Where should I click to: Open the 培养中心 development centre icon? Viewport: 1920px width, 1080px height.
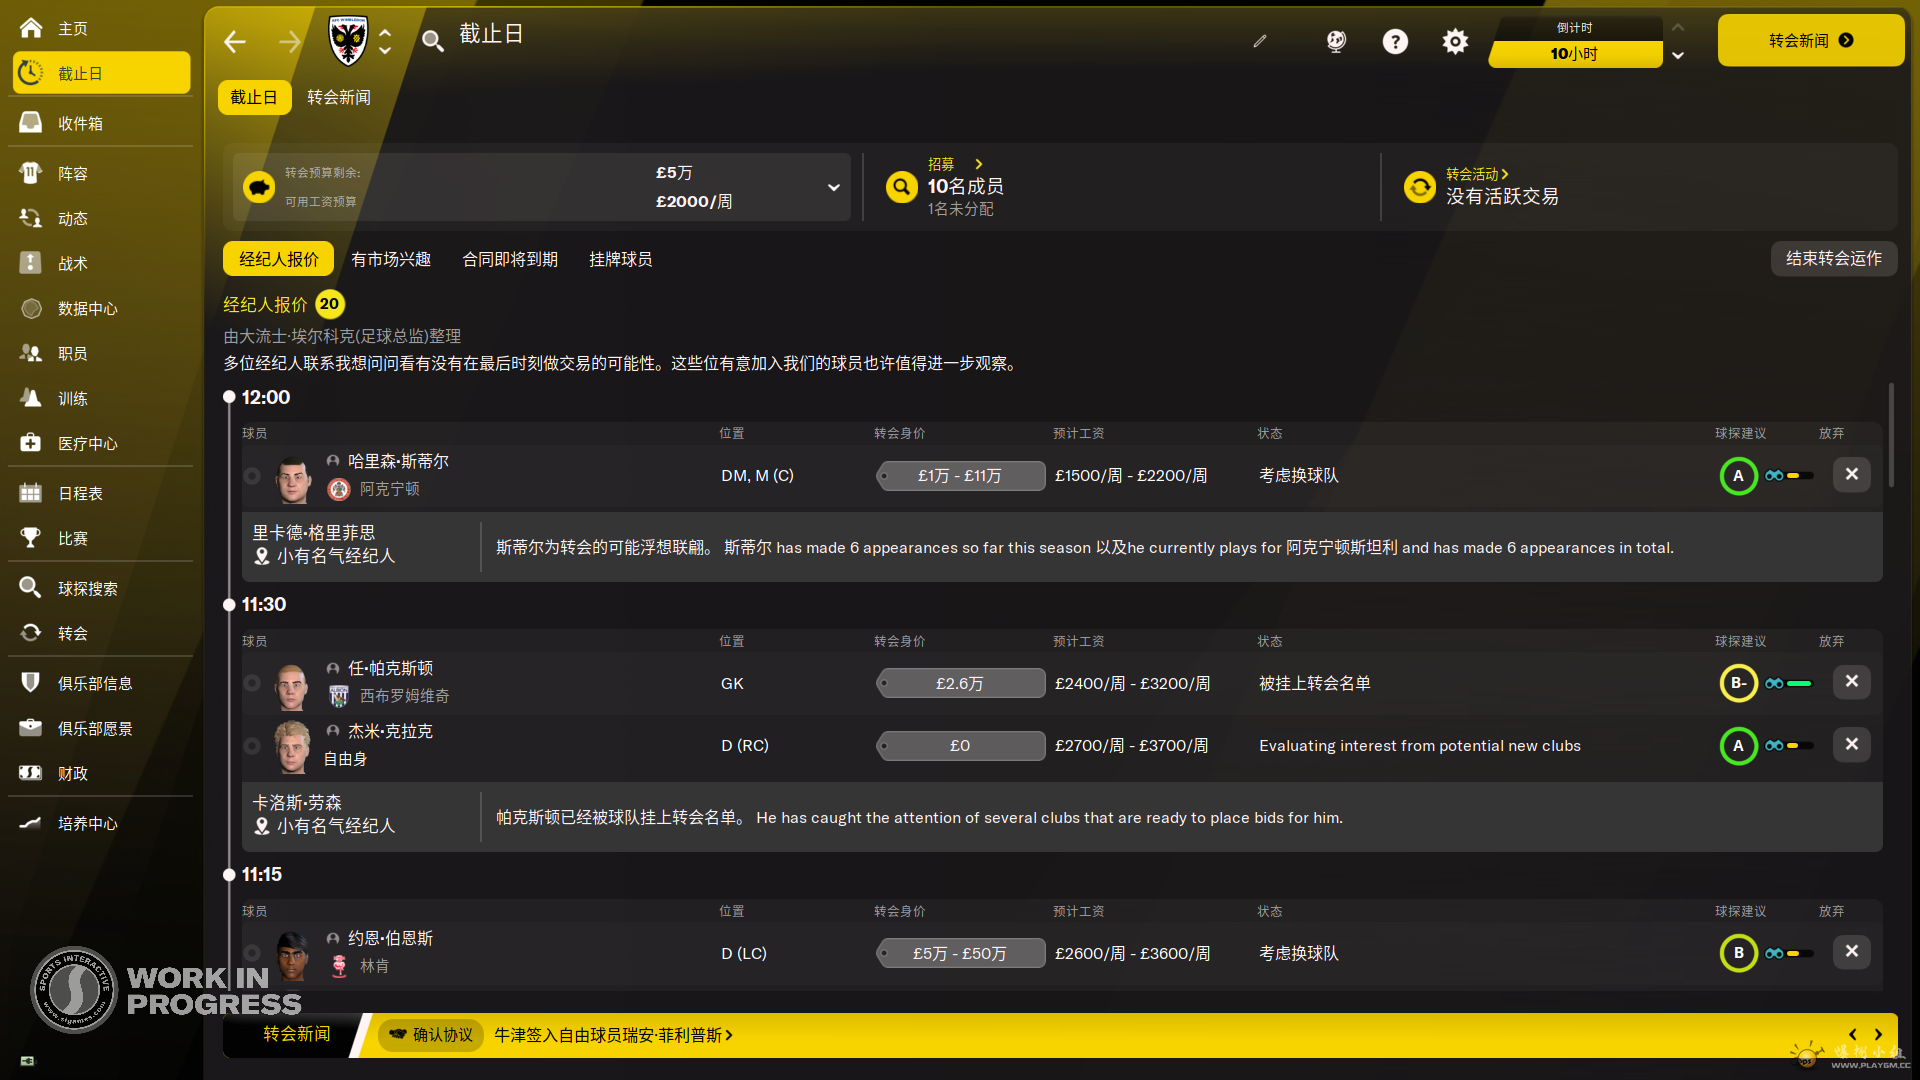click(x=31, y=823)
